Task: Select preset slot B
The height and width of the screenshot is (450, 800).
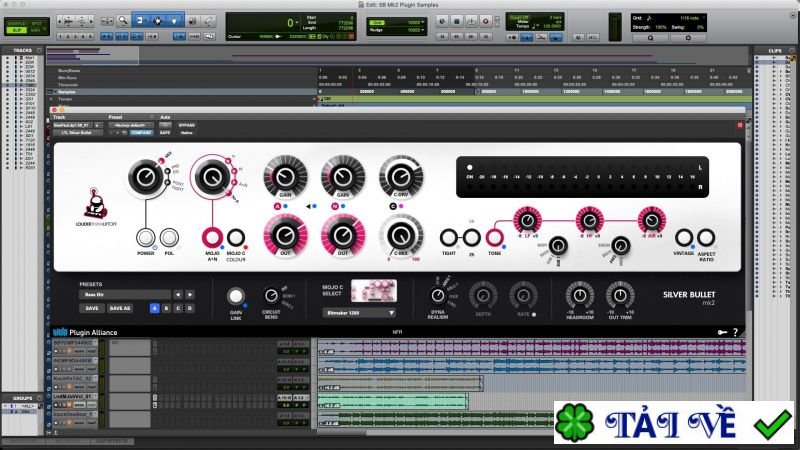Action: point(166,308)
